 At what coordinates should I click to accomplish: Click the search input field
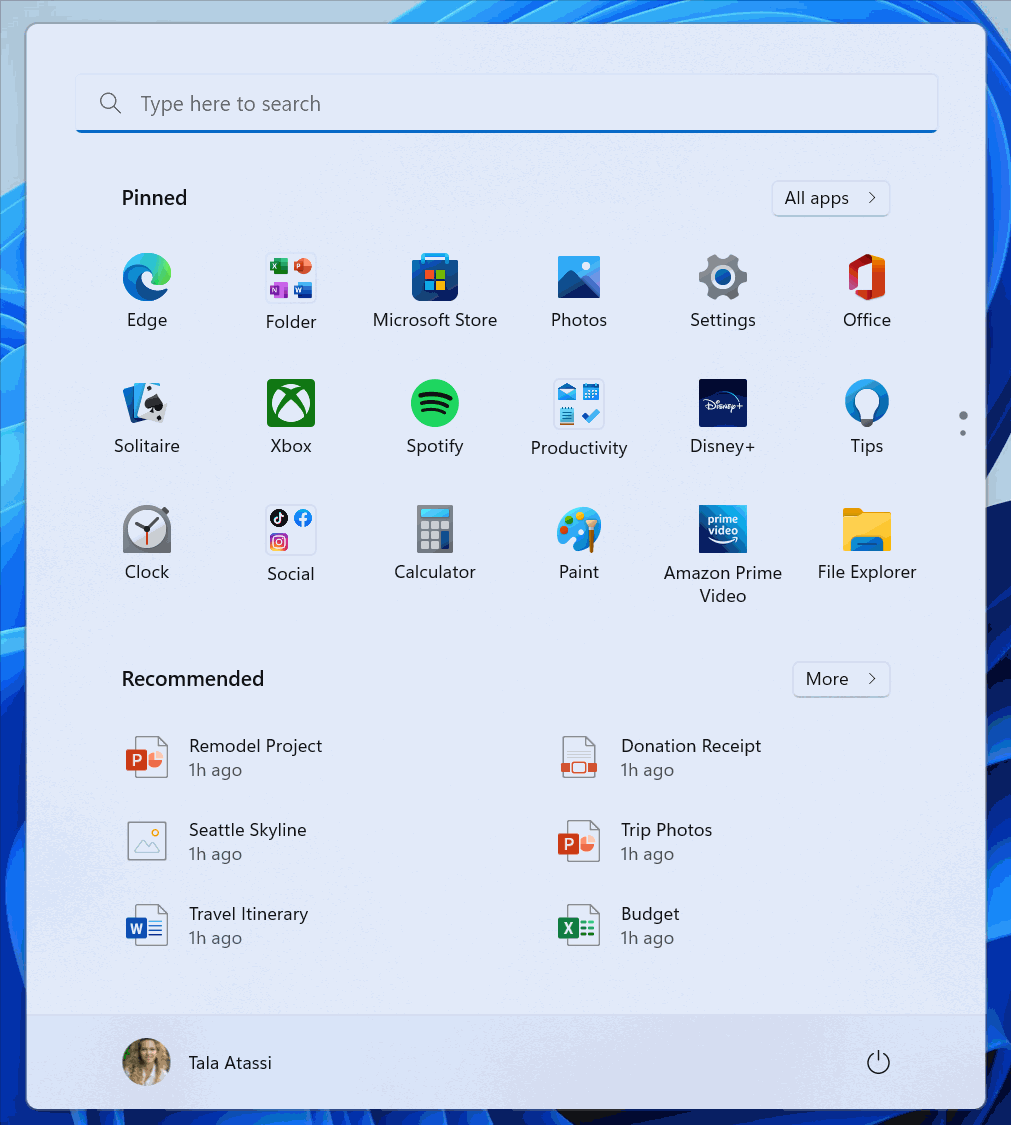point(505,102)
